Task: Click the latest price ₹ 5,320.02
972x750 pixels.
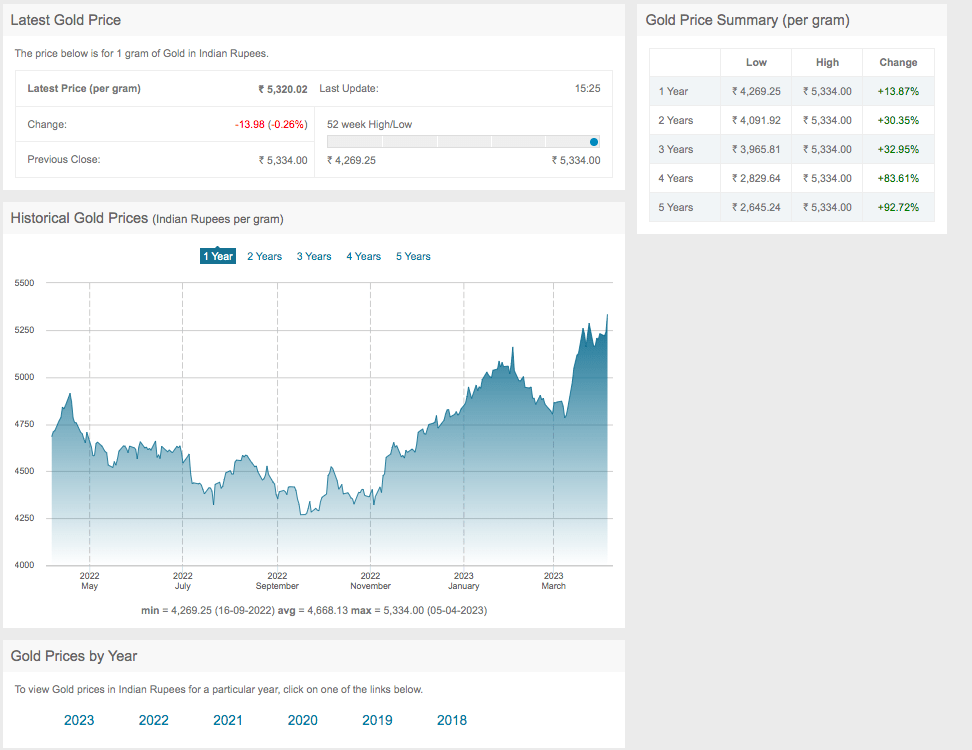Action: [x=283, y=89]
